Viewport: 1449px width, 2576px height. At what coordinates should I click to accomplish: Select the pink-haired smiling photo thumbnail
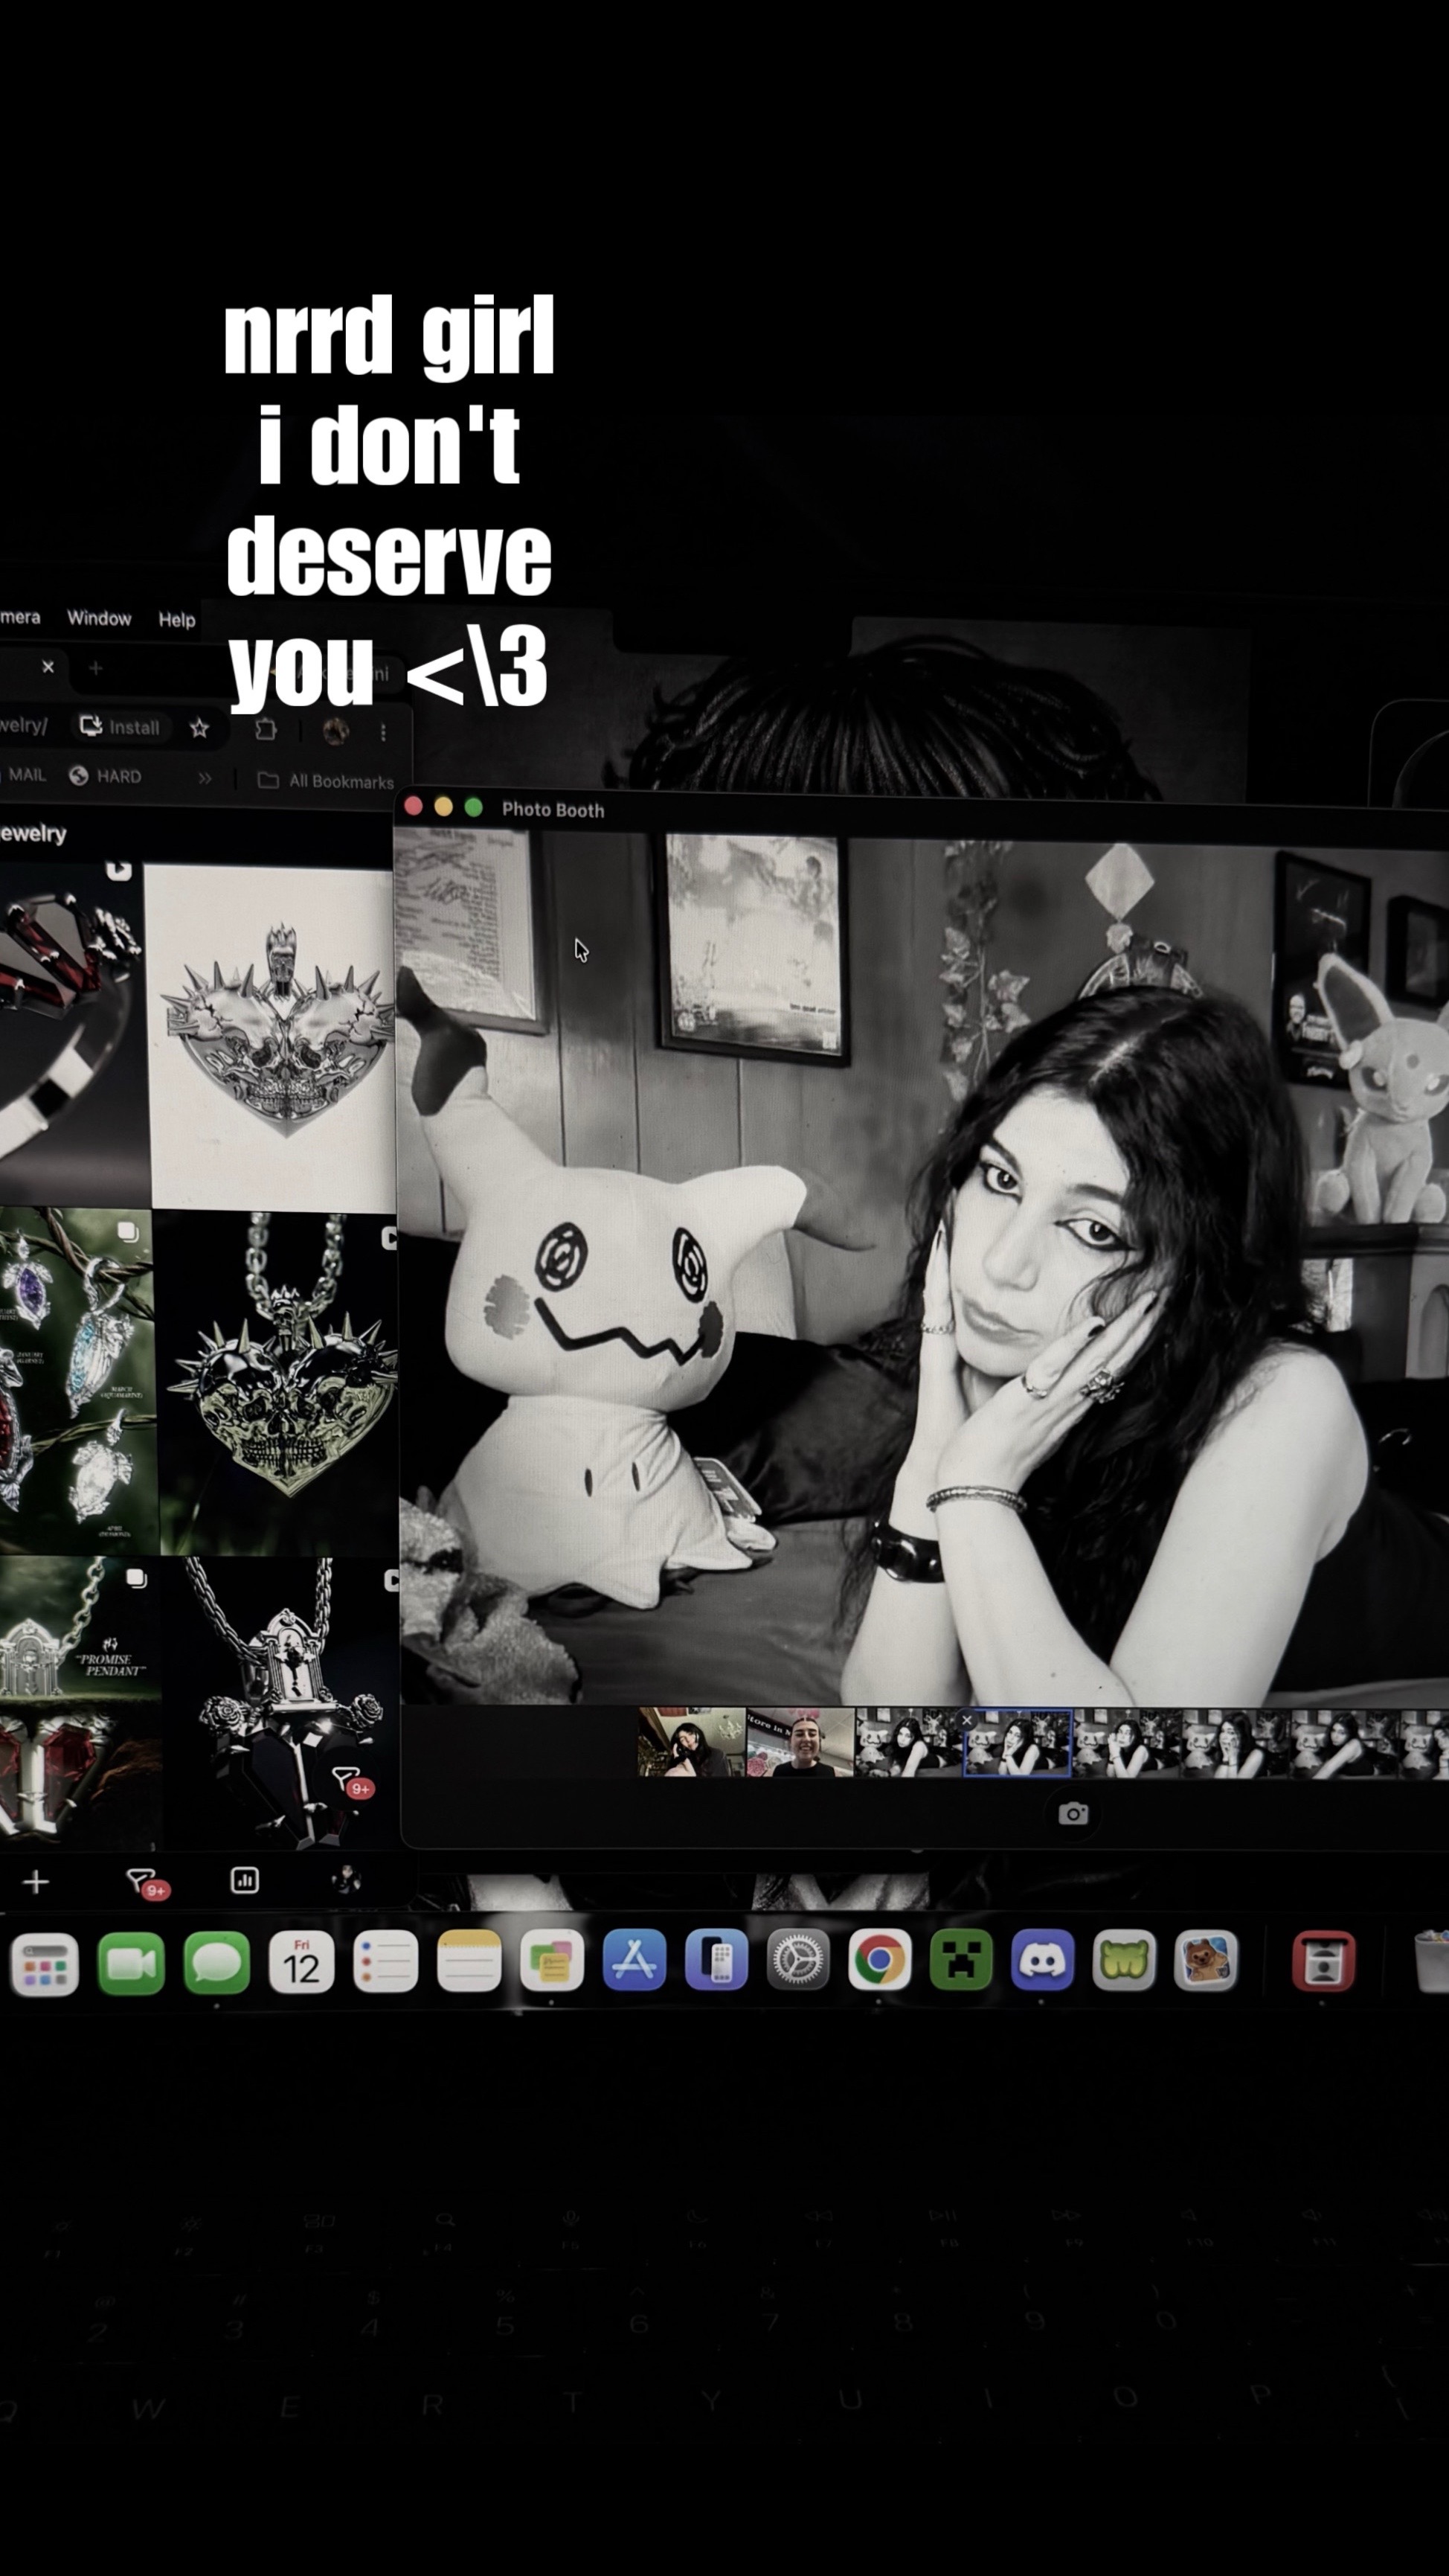(x=800, y=1742)
